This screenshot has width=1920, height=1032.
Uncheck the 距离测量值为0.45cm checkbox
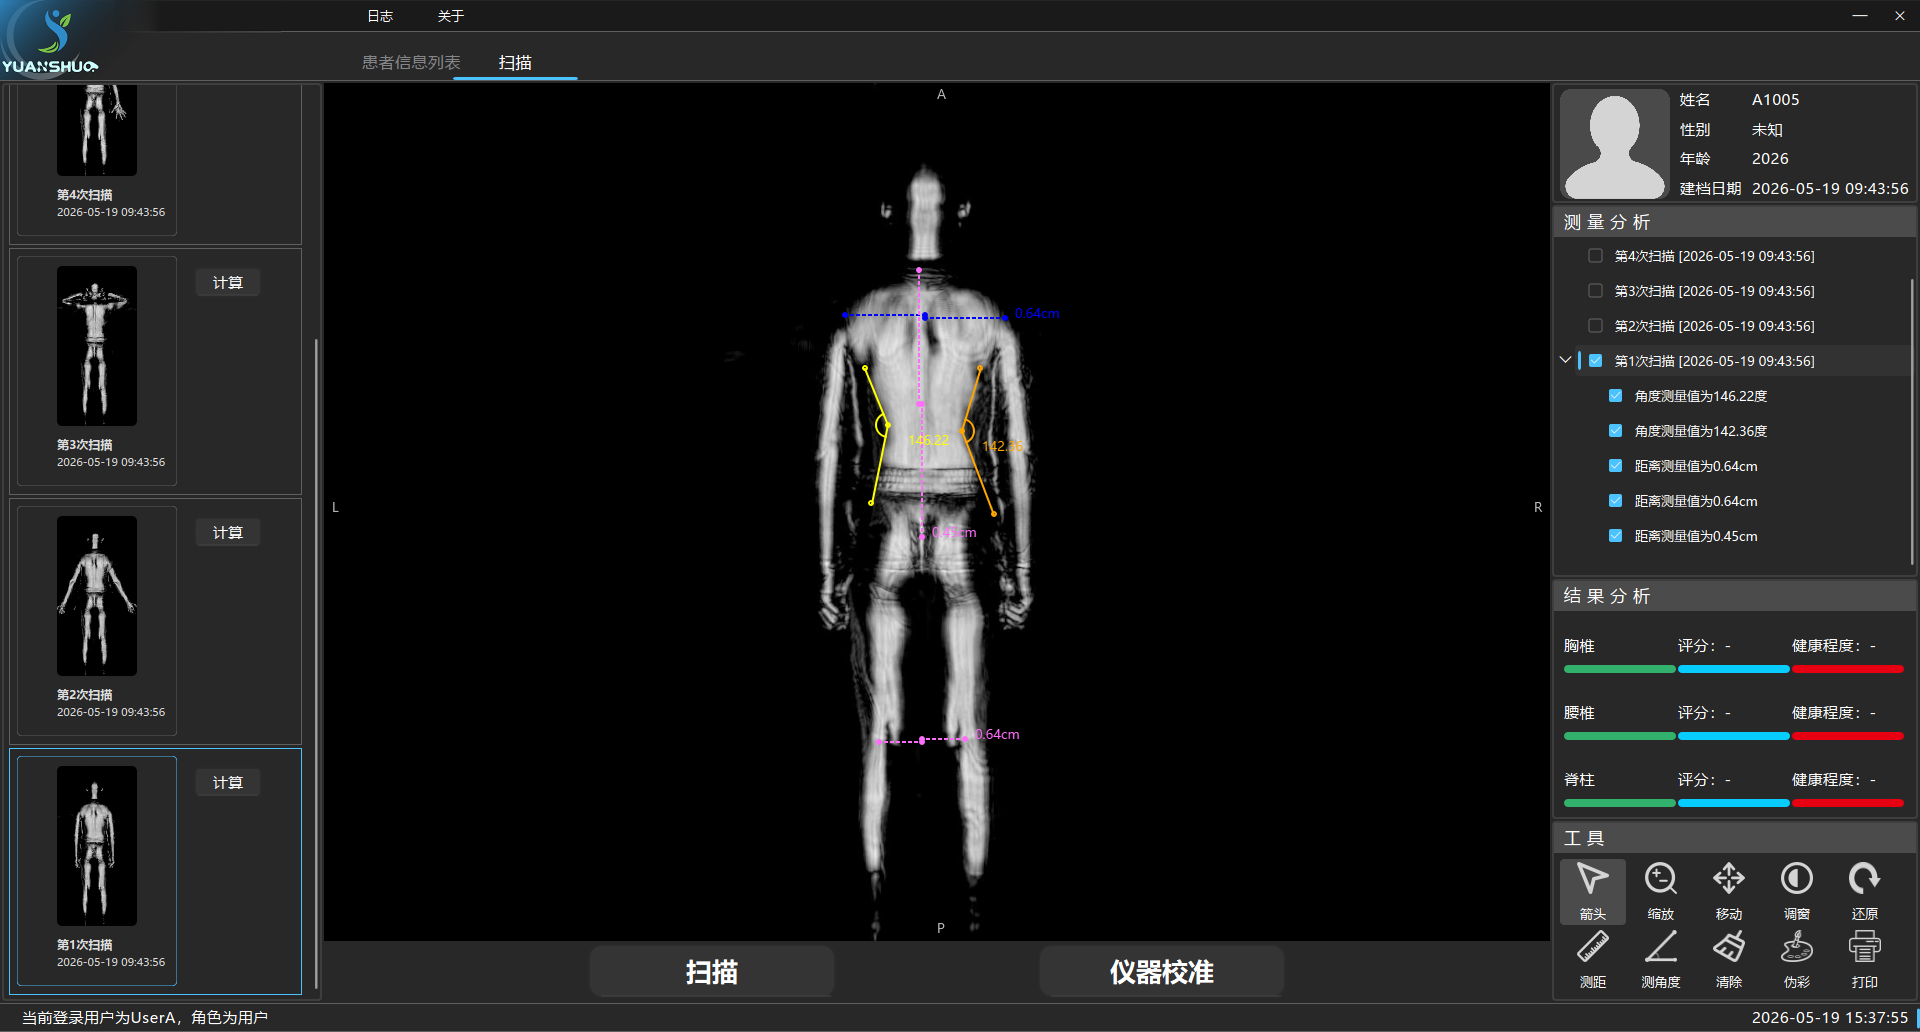[x=1615, y=536]
